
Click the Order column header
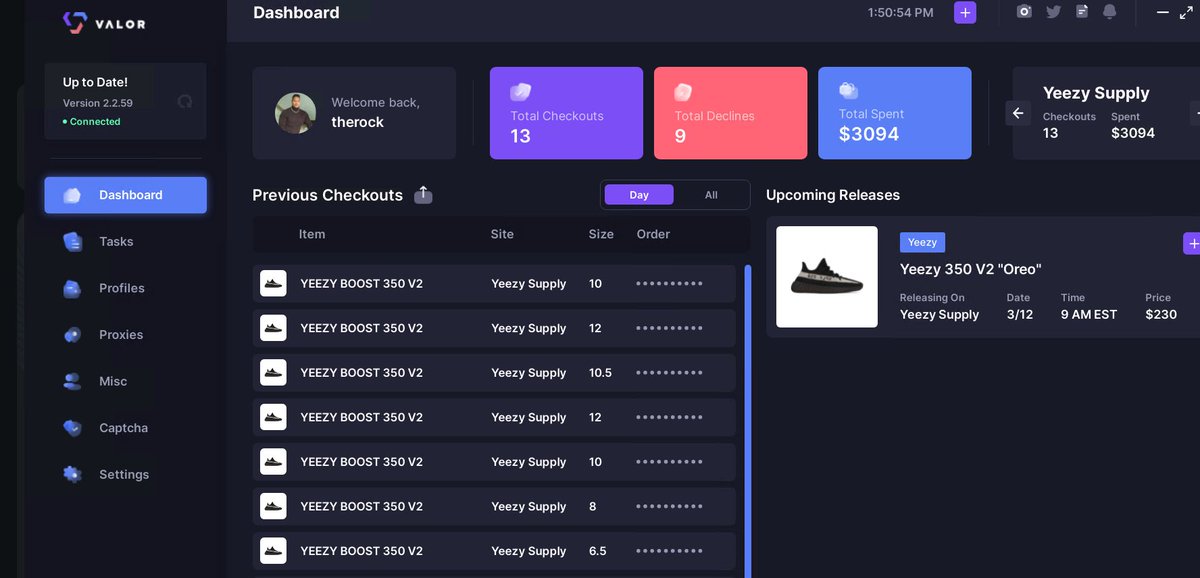653,234
